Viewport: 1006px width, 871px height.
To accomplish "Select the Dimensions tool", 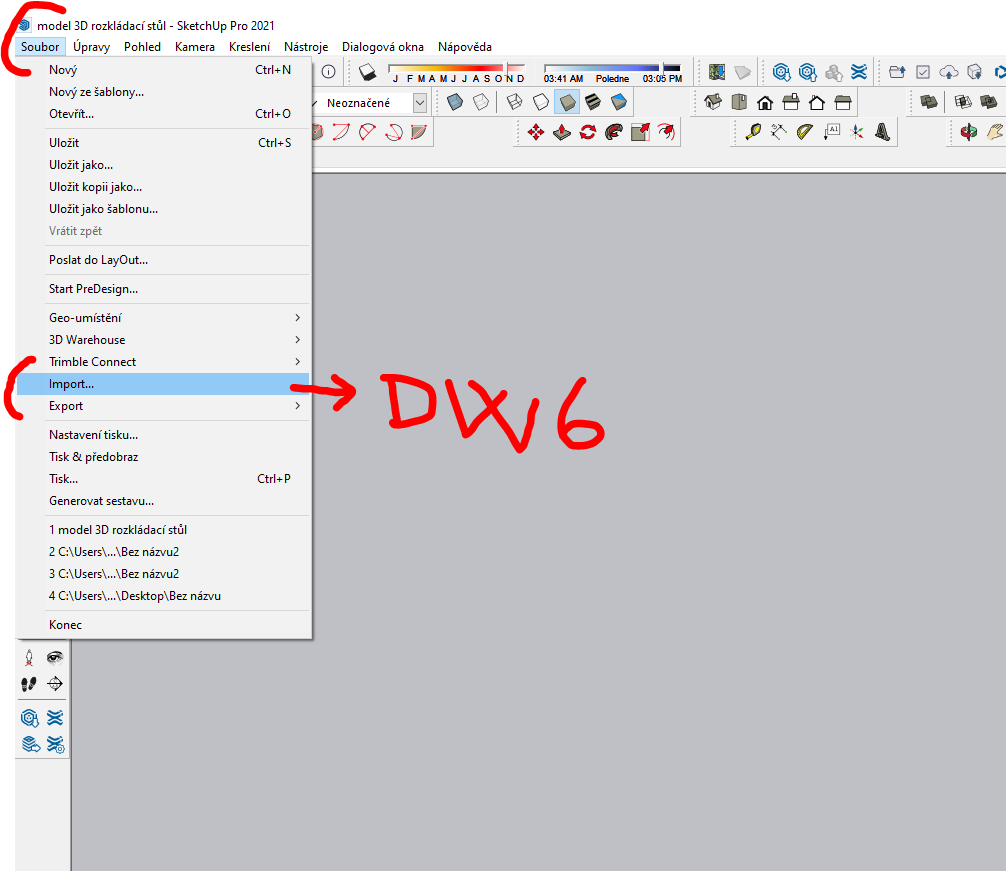I will [779, 132].
